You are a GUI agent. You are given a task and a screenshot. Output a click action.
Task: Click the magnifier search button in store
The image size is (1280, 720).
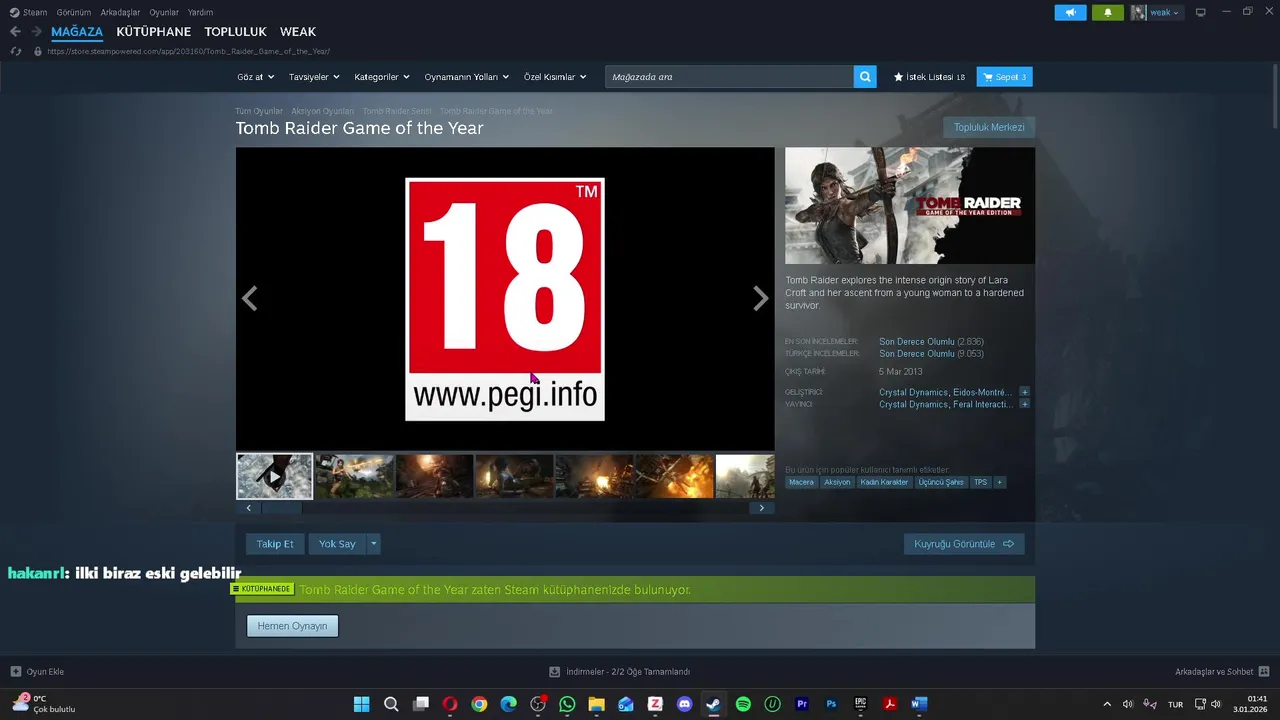point(865,77)
